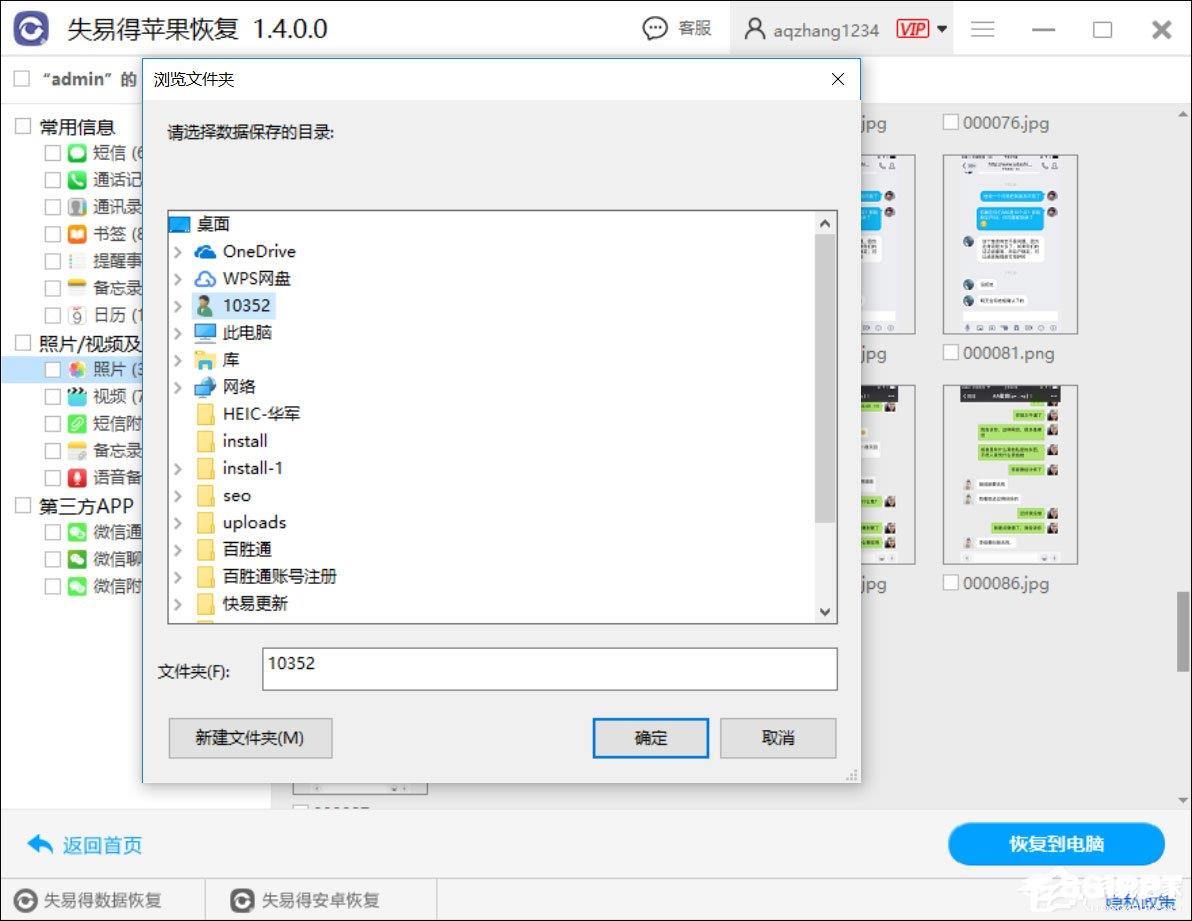Click 新建文件夹(M) button
1192x921 pixels.
pos(250,738)
